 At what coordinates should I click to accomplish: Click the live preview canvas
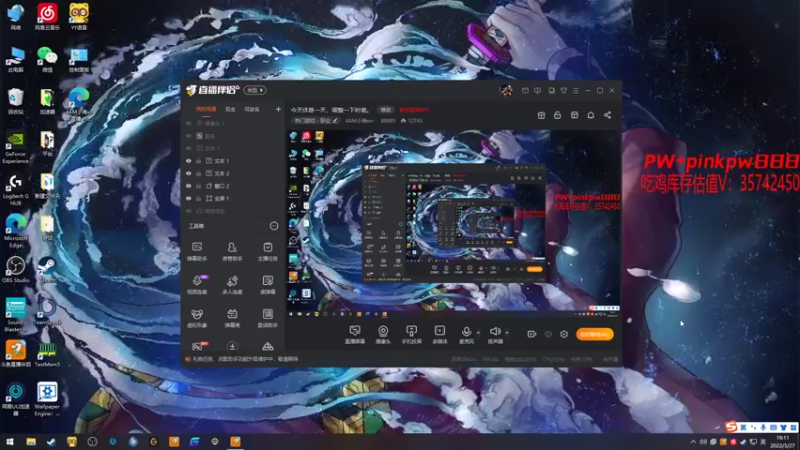[453, 223]
